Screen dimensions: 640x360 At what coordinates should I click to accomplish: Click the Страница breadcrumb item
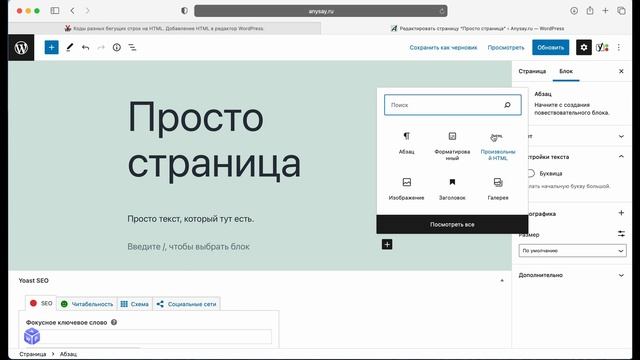pyautogui.click(x=33, y=354)
